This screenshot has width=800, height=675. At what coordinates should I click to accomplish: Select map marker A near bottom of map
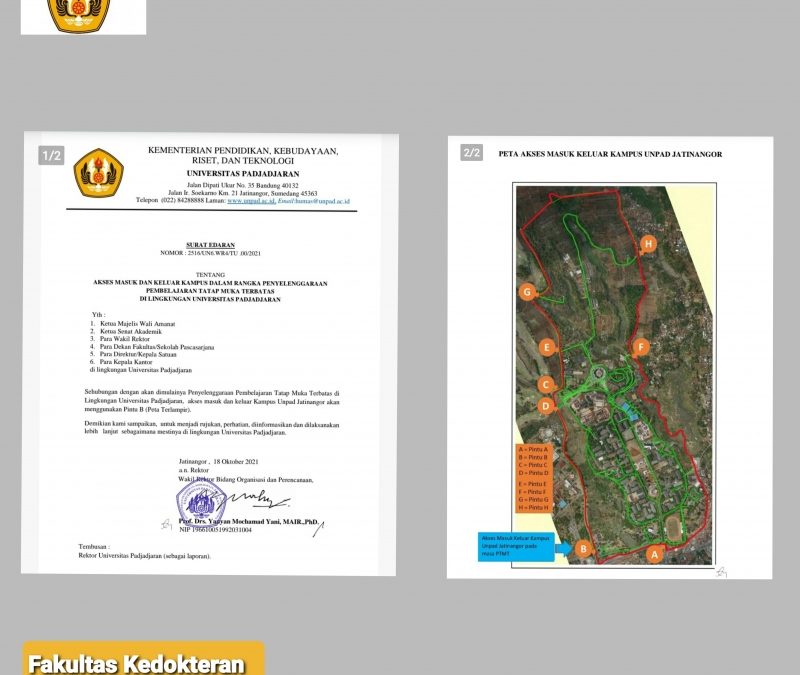(x=656, y=553)
